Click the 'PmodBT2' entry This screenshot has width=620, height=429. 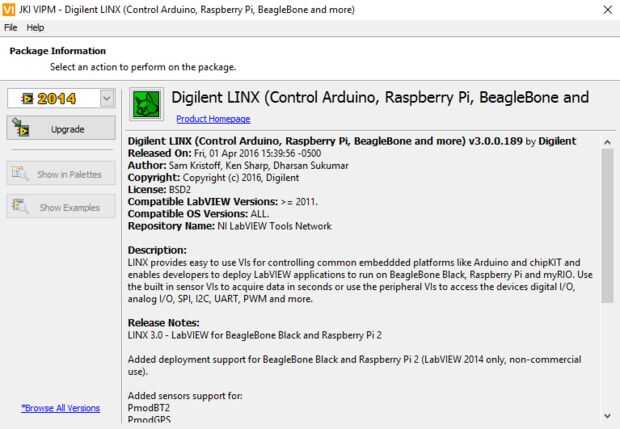[149, 408]
